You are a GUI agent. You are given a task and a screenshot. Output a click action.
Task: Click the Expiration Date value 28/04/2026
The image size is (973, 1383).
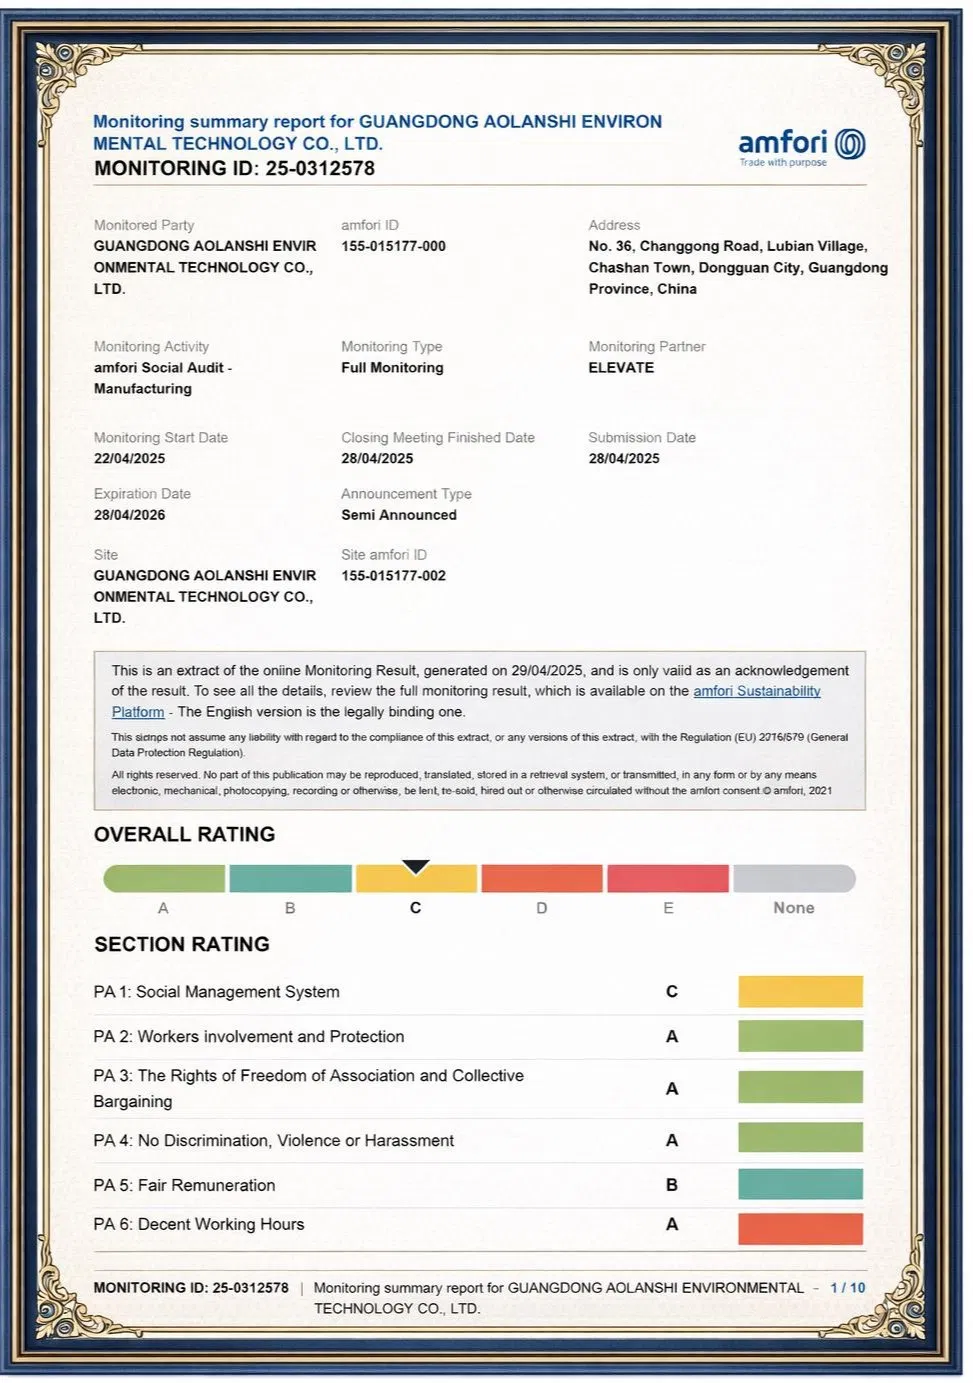pos(130,515)
